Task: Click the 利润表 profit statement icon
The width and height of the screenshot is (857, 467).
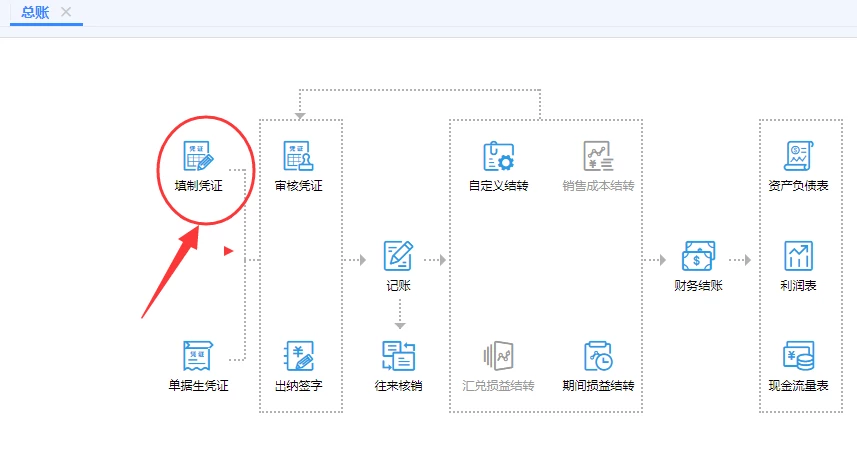Action: pos(798,256)
